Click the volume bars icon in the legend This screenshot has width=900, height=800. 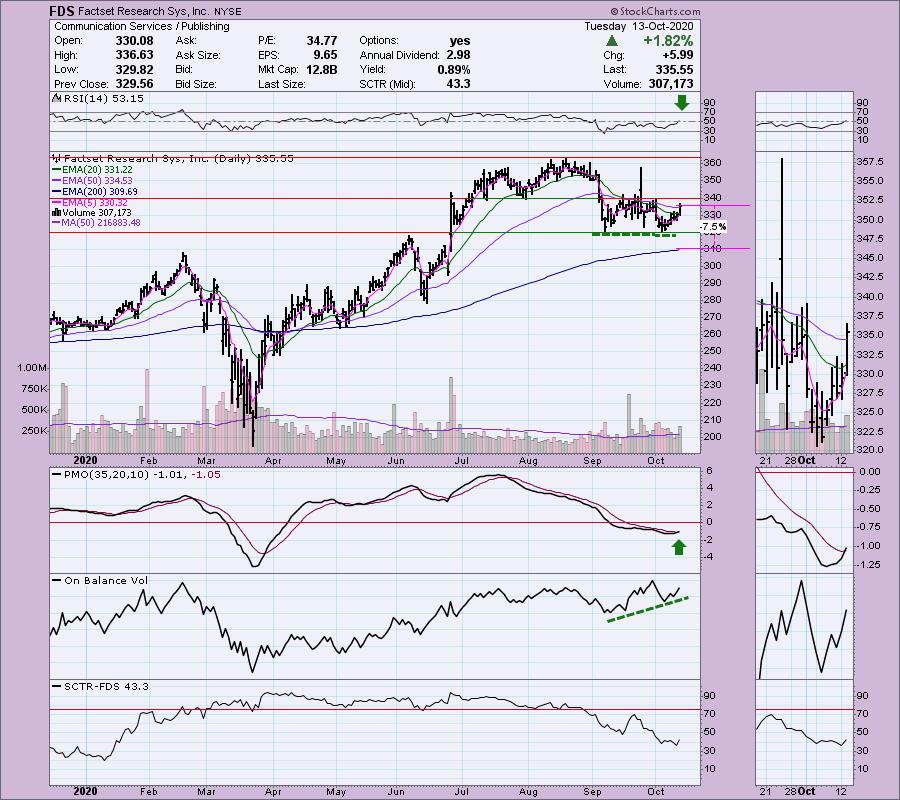56,212
